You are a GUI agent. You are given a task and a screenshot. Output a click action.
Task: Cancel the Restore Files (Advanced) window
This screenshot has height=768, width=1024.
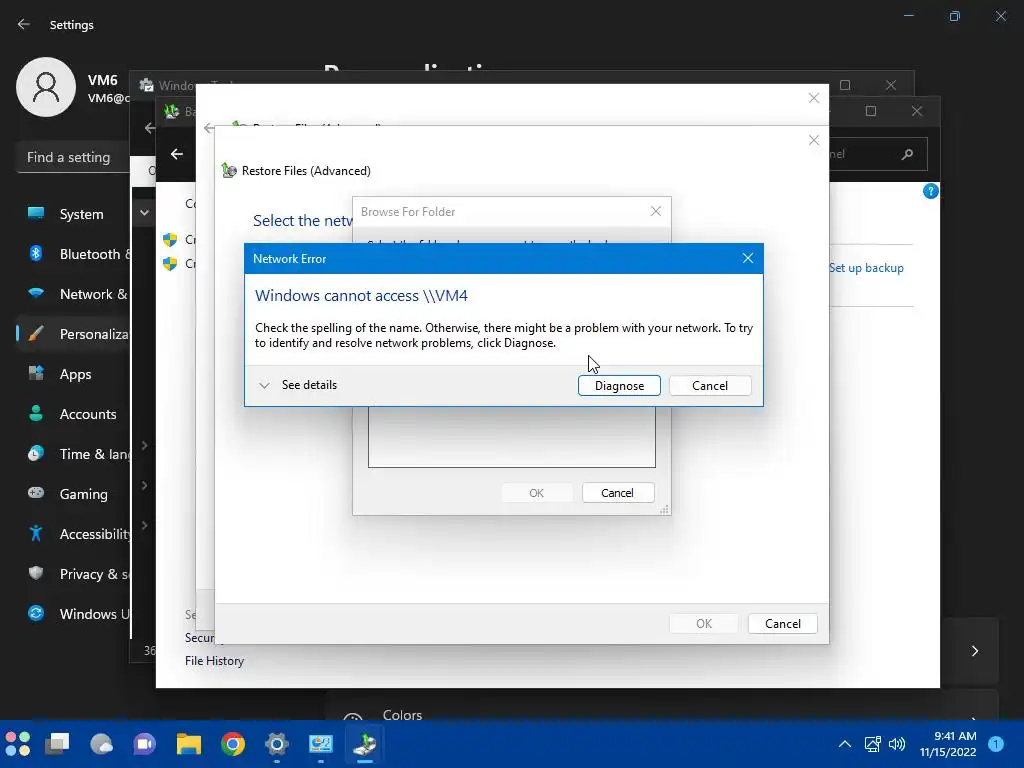coord(782,624)
